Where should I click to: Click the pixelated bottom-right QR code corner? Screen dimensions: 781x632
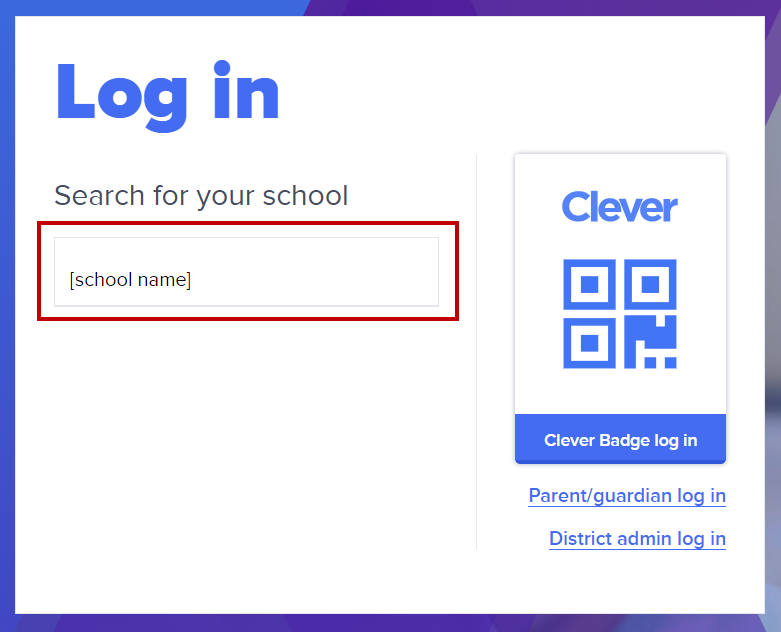coord(651,343)
